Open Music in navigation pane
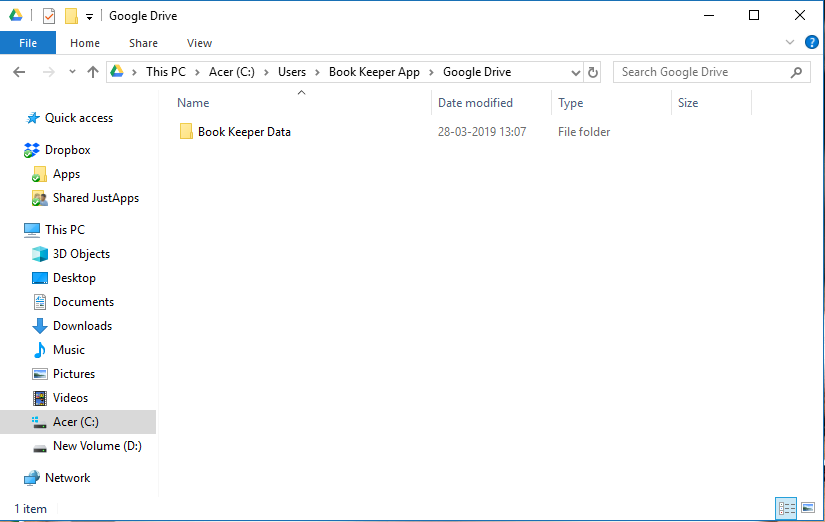Image resolution: width=825 pixels, height=522 pixels. tap(68, 350)
